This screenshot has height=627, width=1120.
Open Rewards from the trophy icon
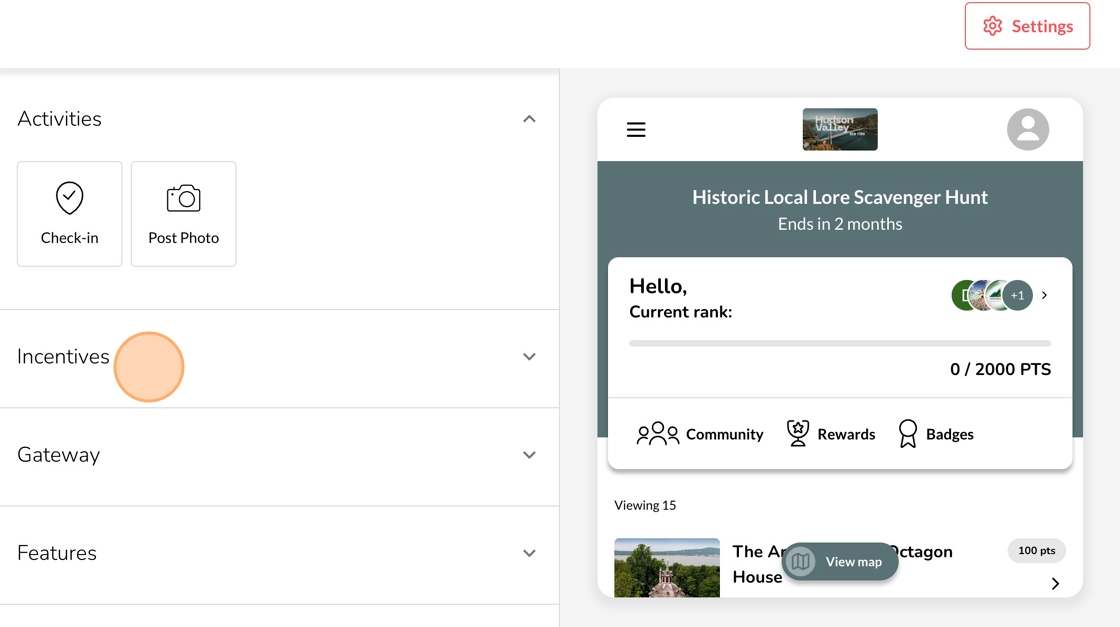798,434
